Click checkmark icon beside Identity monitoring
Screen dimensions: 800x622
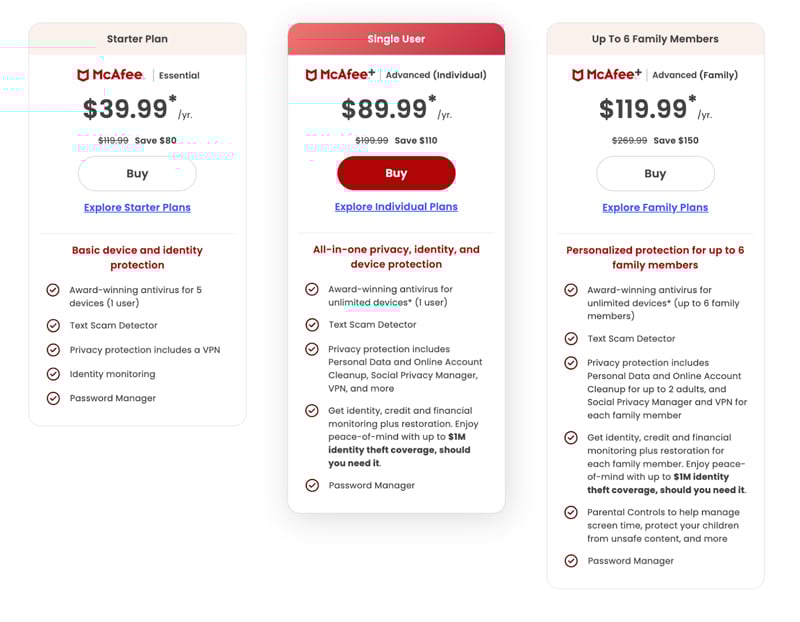coord(53,374)
